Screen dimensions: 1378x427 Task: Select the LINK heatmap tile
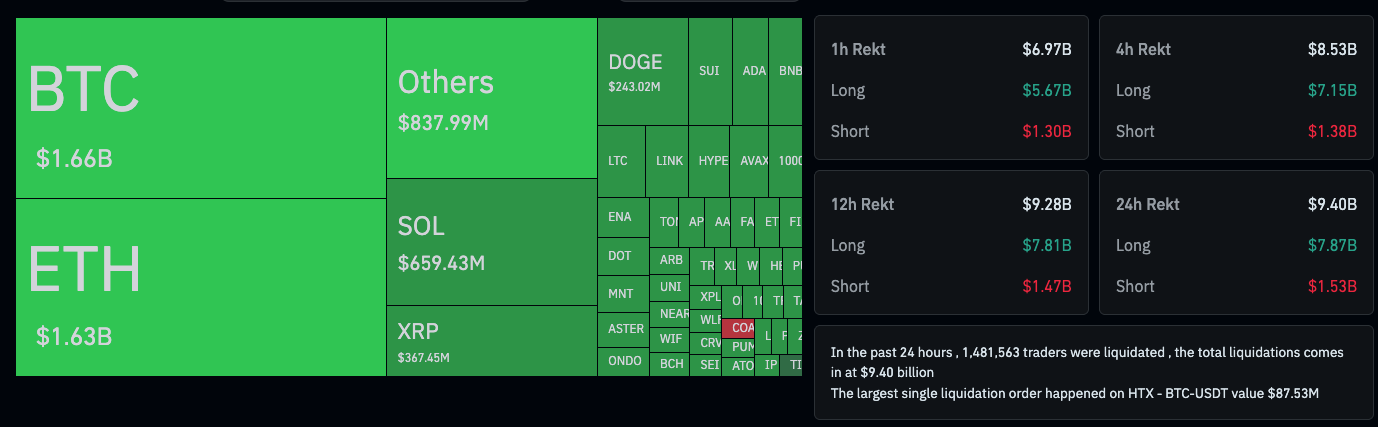point(669,161)
